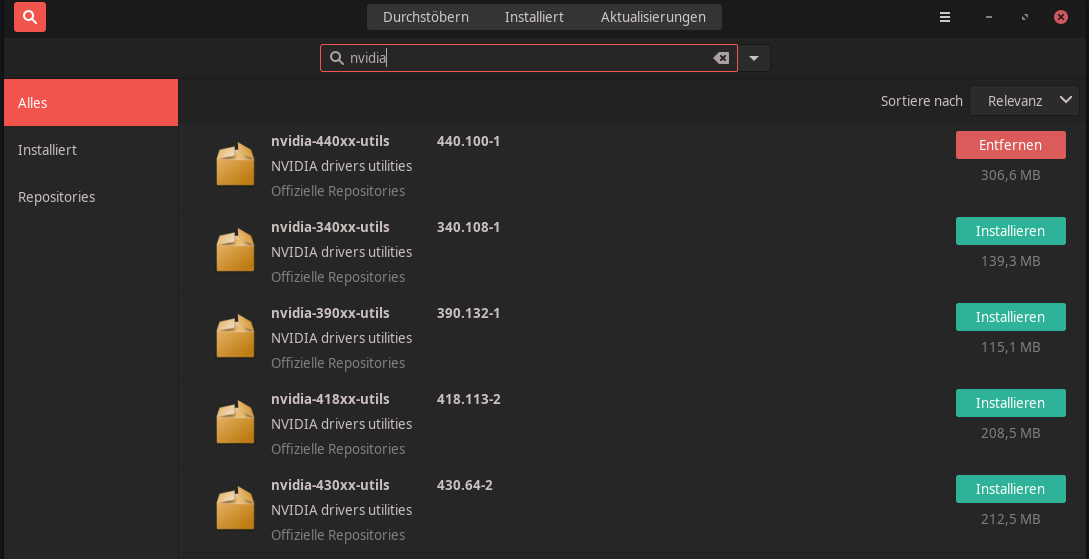Expand the search options dropdown arrow
1089x559 pixels.
pyautogui.click(x=754, y=58)
